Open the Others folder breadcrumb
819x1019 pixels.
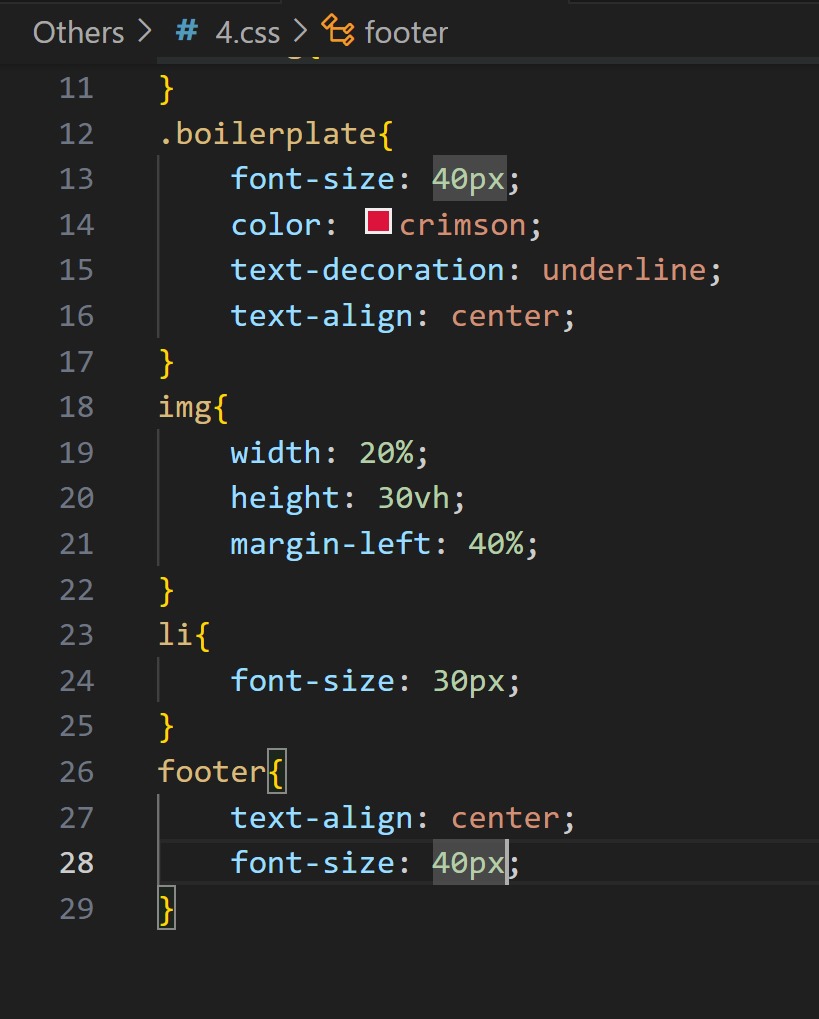[x=78, y=32]
